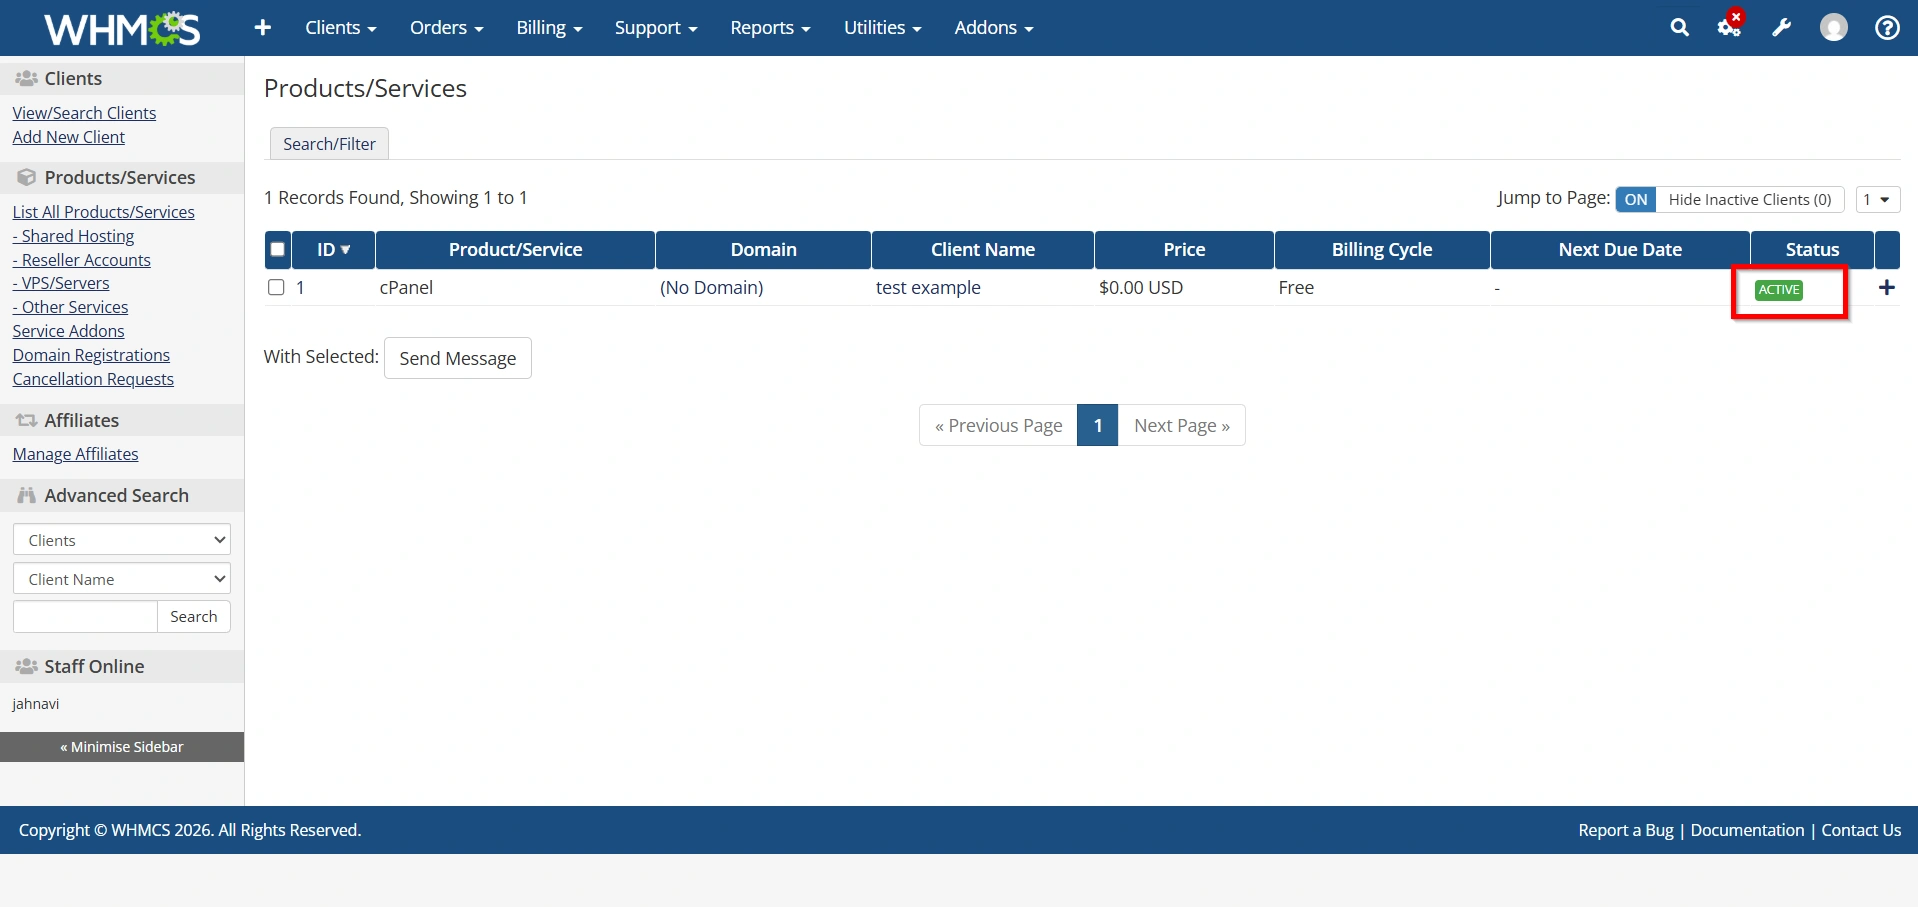
Task: Open the Reports menu
Action: [770, 28]
